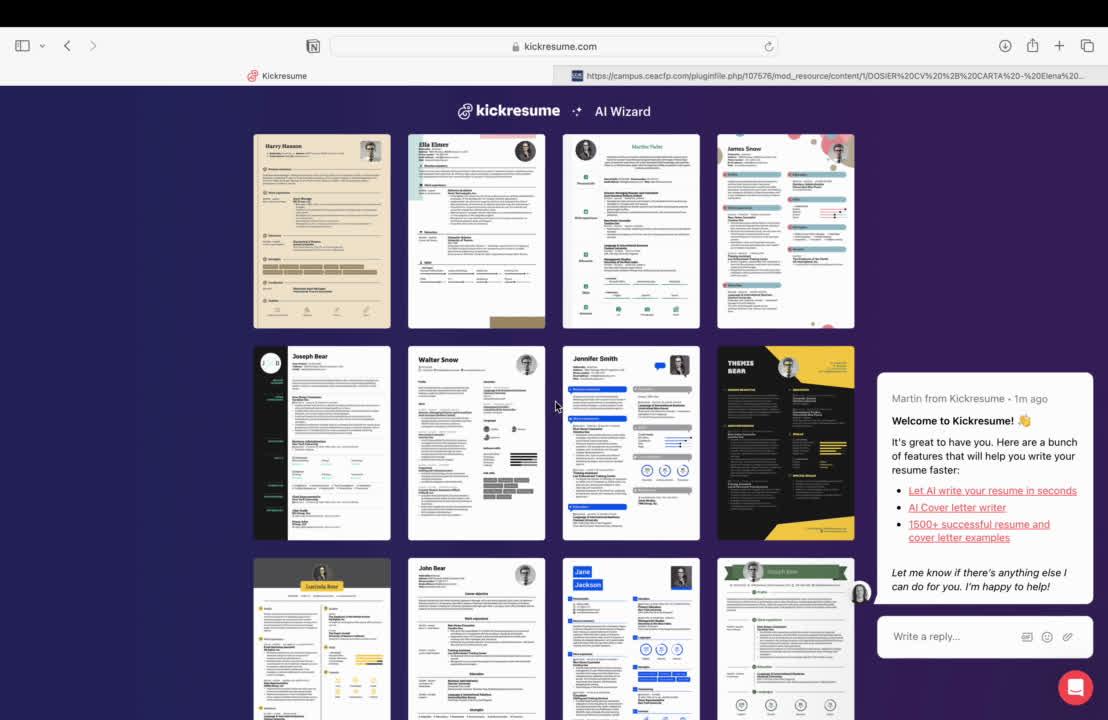Viewport: 1108px width, 720px height.
Task: Open the GIF picker icon in chat reply
Action: [1027, 637]
